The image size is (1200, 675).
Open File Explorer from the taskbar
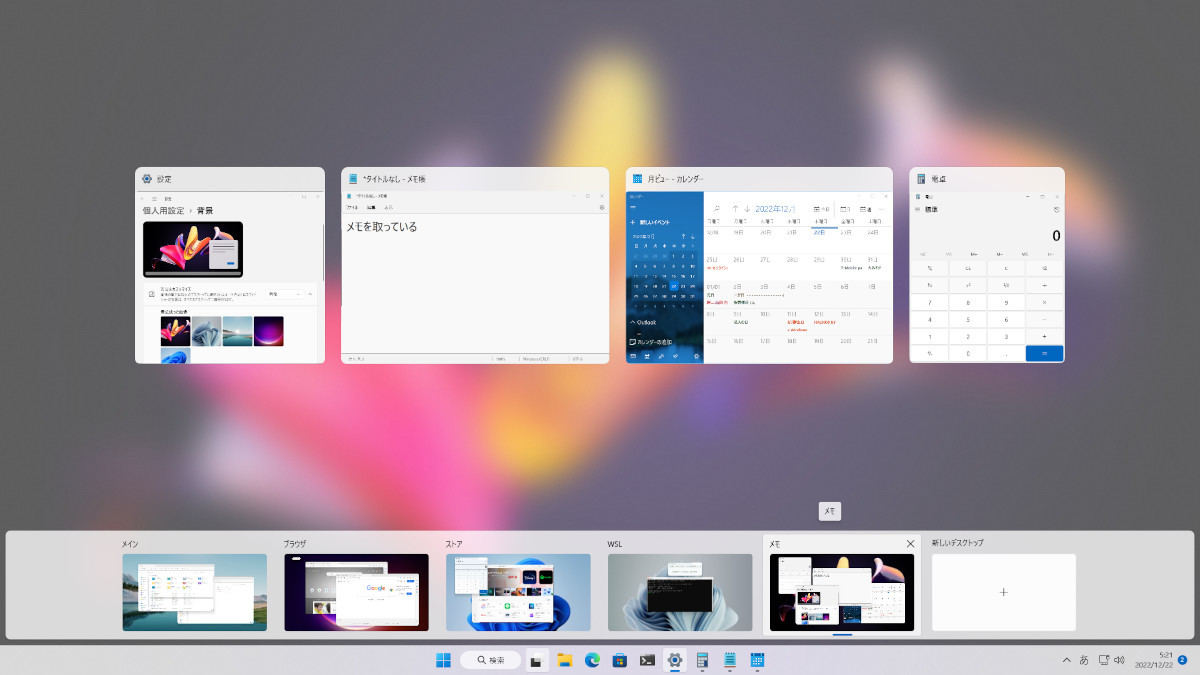pos(564,660)
